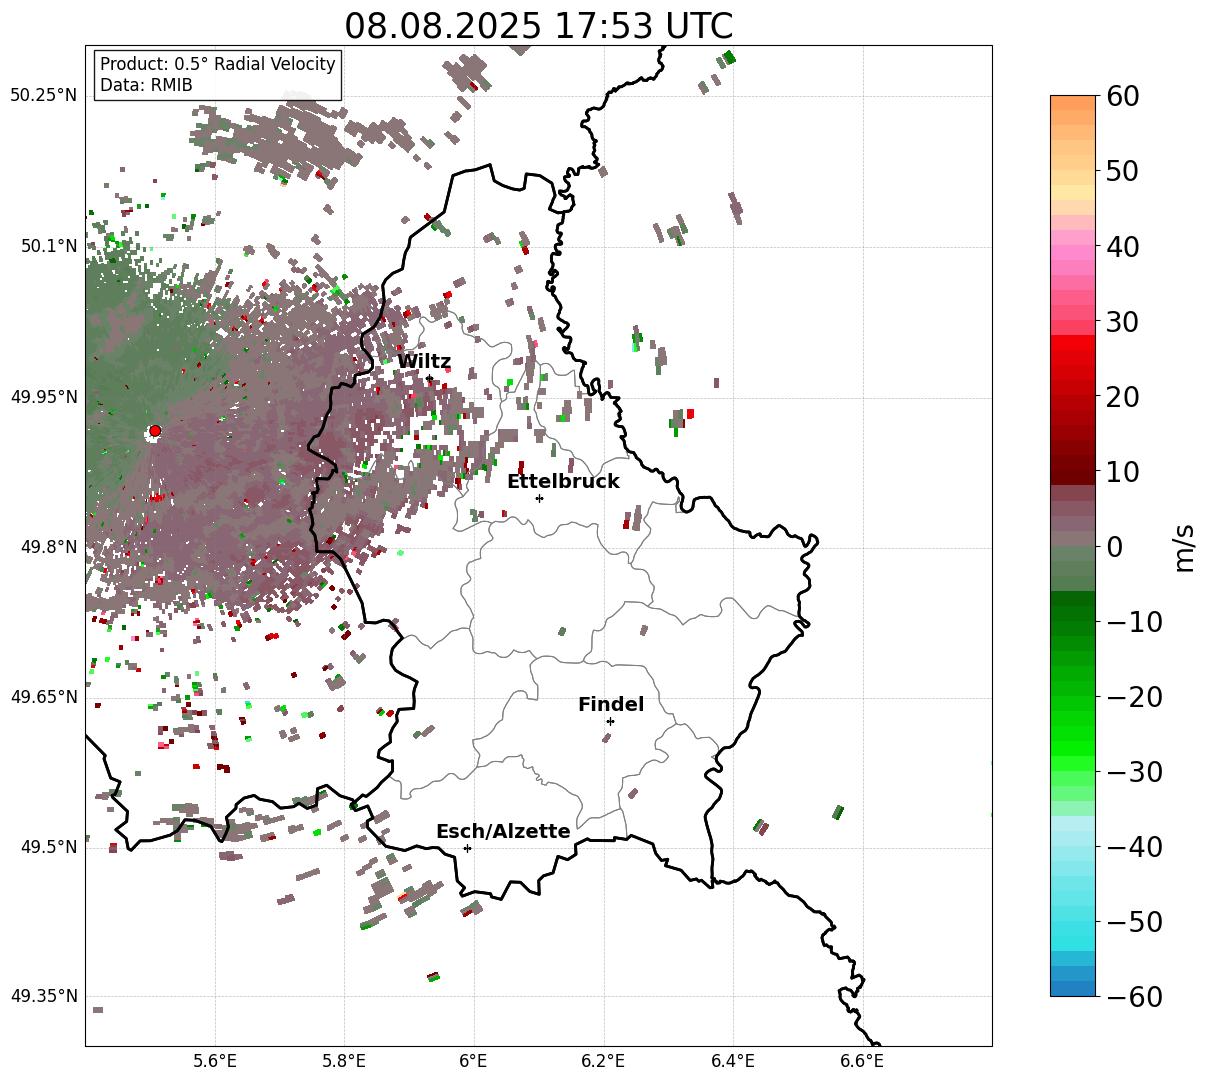
Task: Click the 6.2°E longitude label
Action: (x=604, y=1060)
